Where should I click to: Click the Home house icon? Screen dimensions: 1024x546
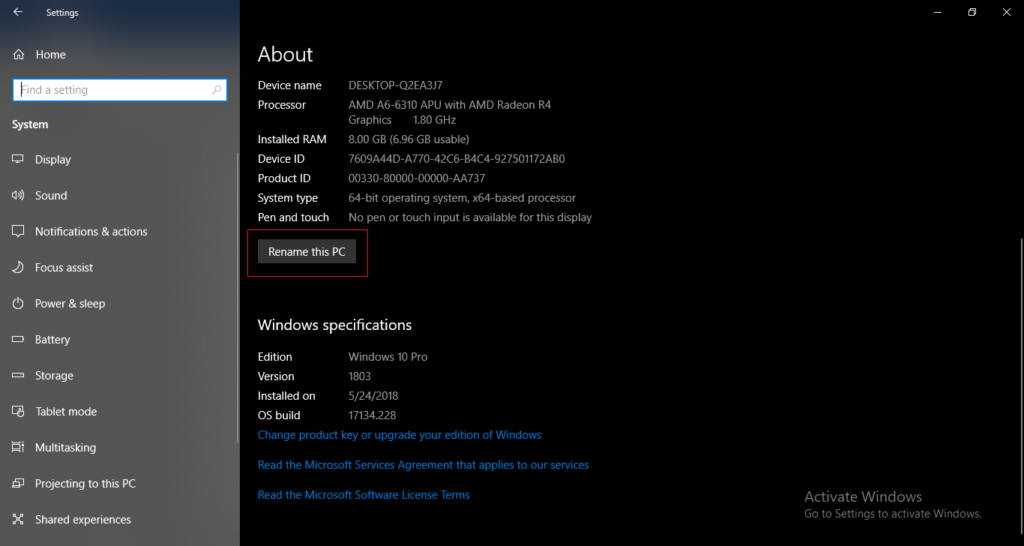[x=19, y=55]
